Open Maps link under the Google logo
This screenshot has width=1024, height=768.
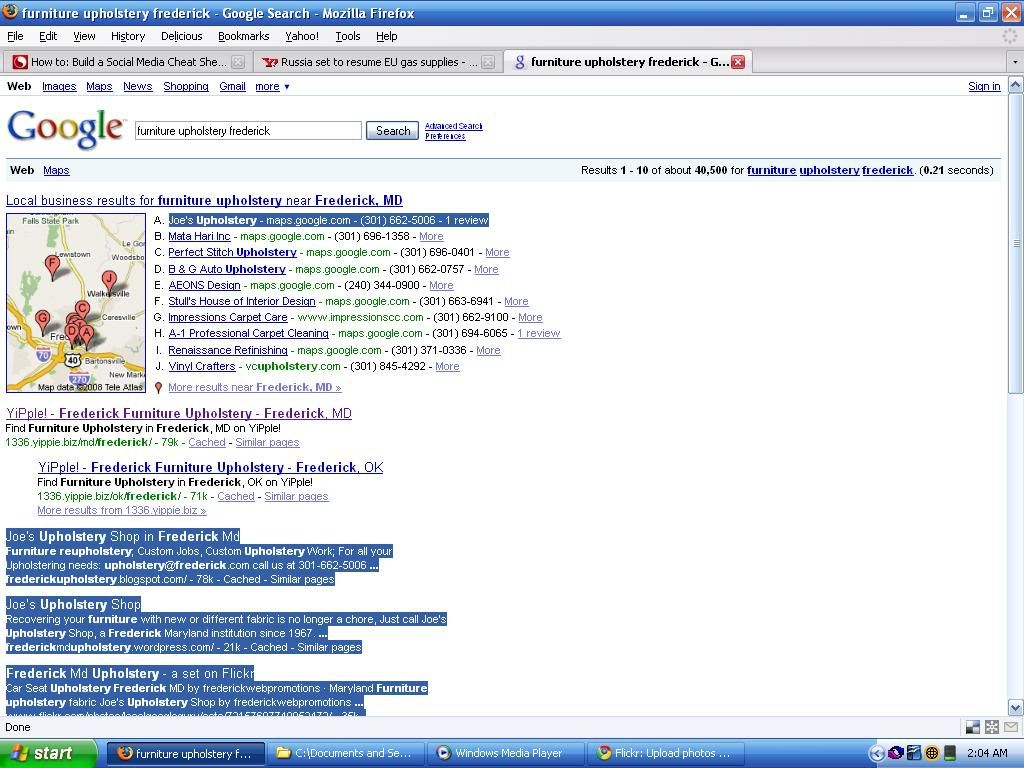tap(56, 170)
